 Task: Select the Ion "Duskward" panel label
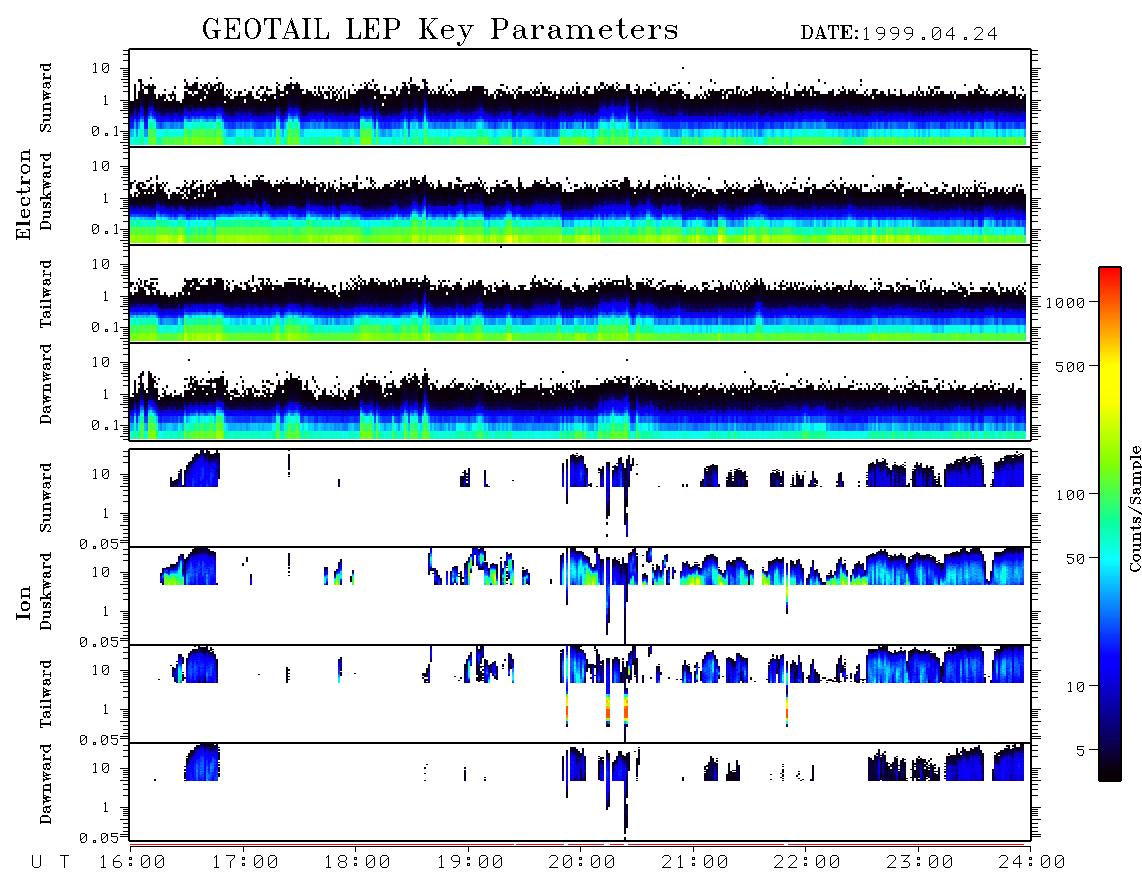46,591
